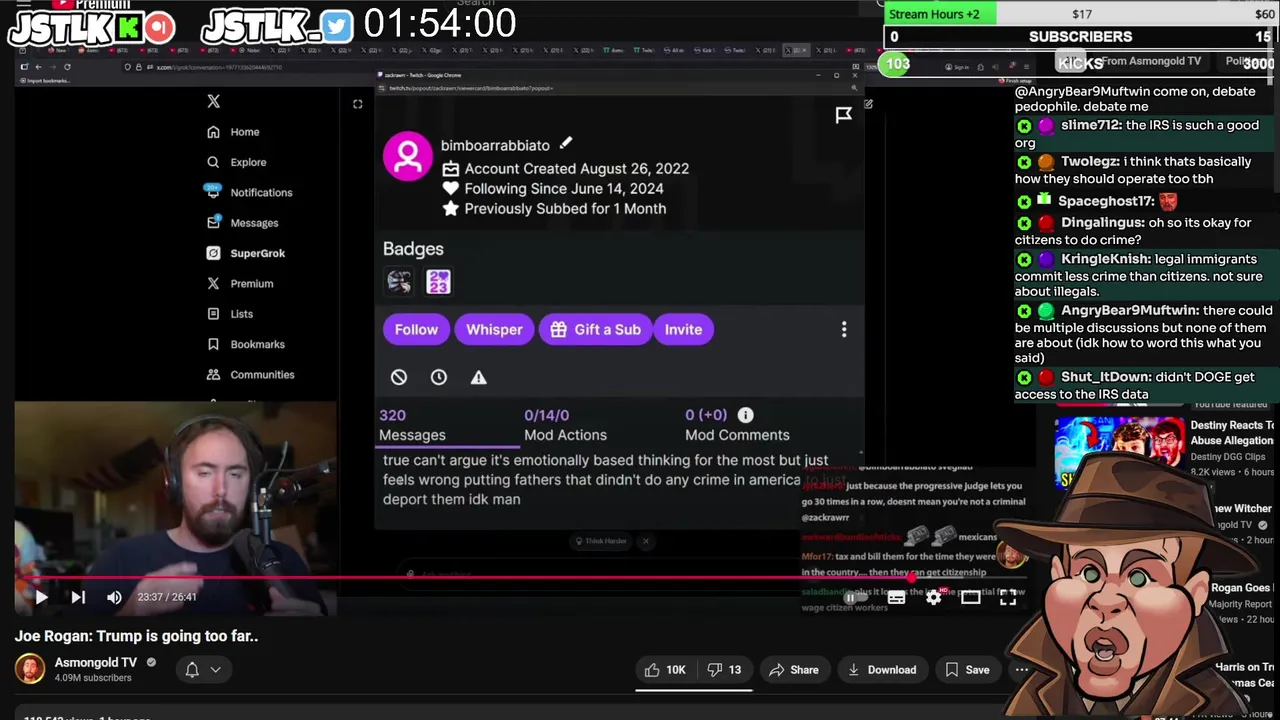Screen dimensions: 1280x720
Task: Click the expand-frame icon beside X sidebar
Action: point(357,104)
